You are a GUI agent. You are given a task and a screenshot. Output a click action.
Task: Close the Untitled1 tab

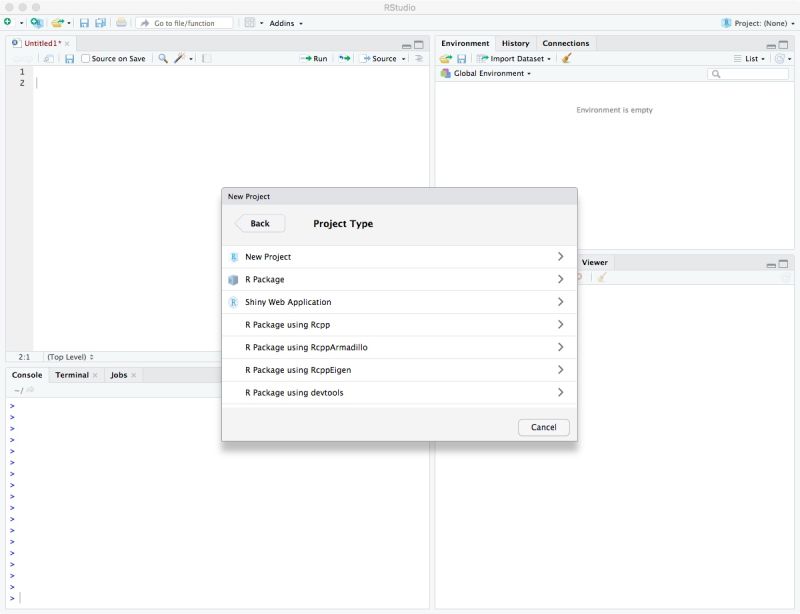point(67,44)
